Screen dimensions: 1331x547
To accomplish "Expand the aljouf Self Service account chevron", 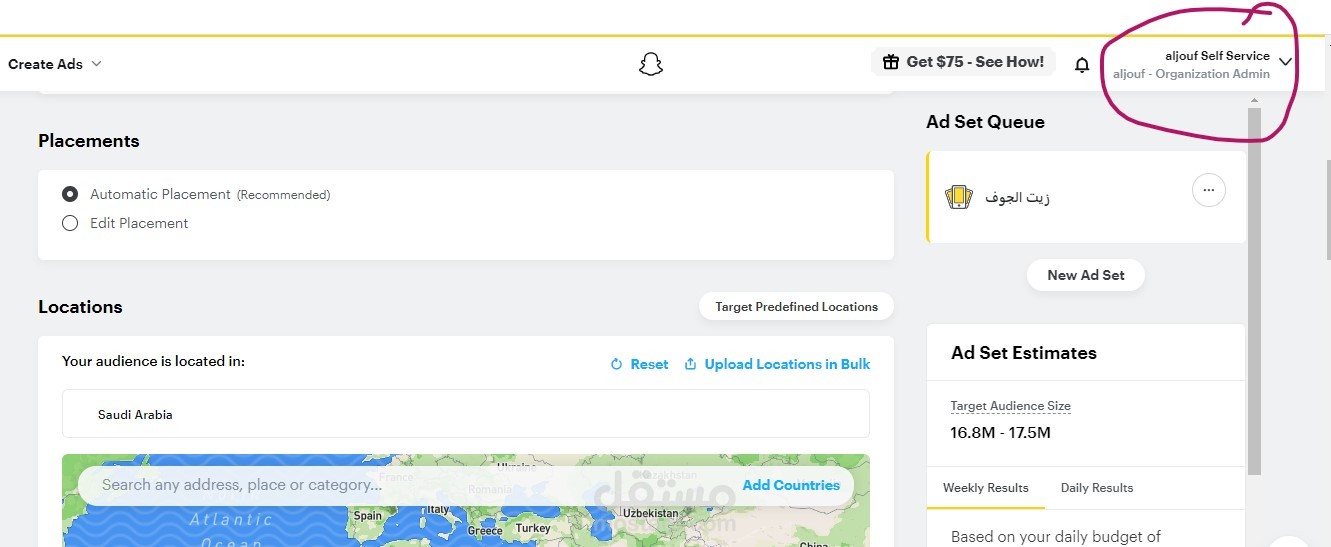I will (x=1285, y=63).
